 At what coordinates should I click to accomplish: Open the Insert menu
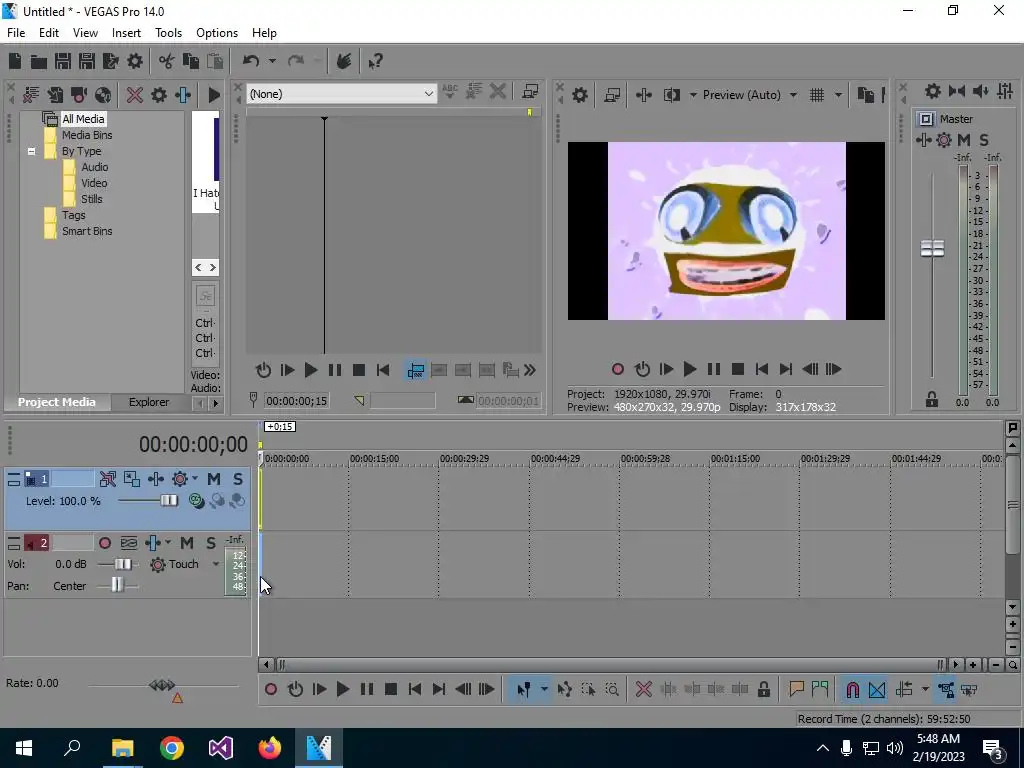coord(126,33)
